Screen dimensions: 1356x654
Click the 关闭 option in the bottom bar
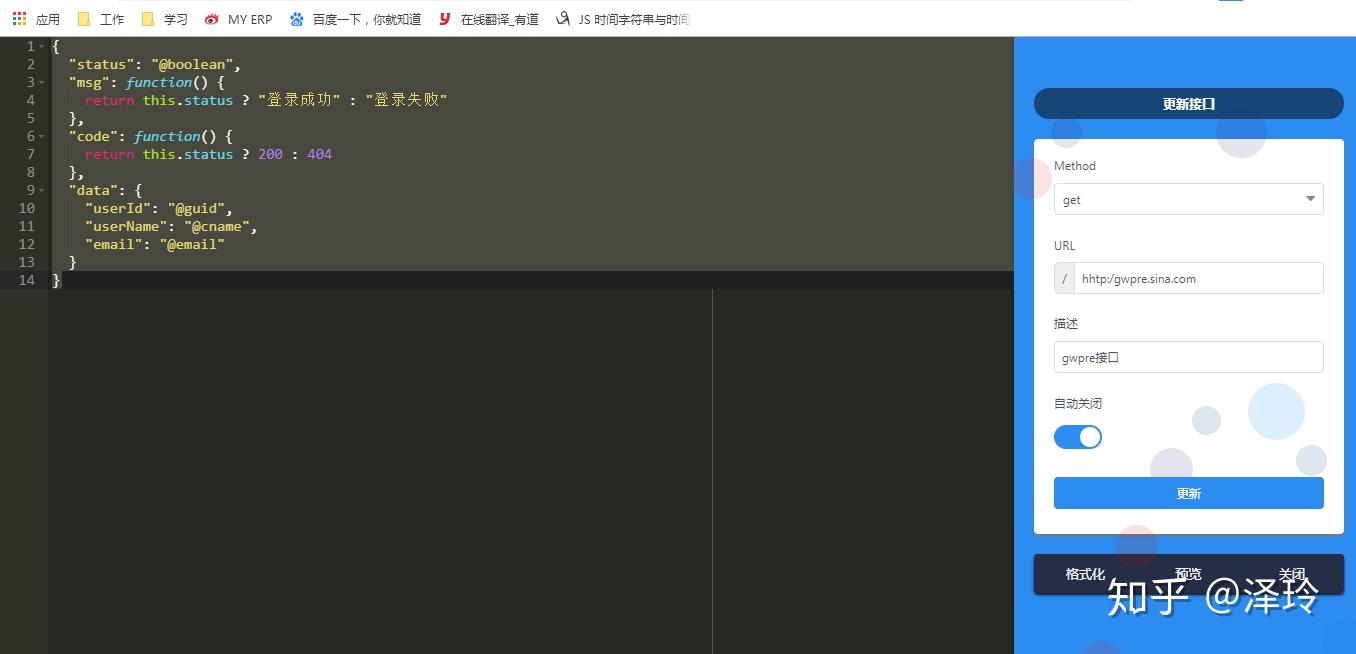[x=1291, y=573]
